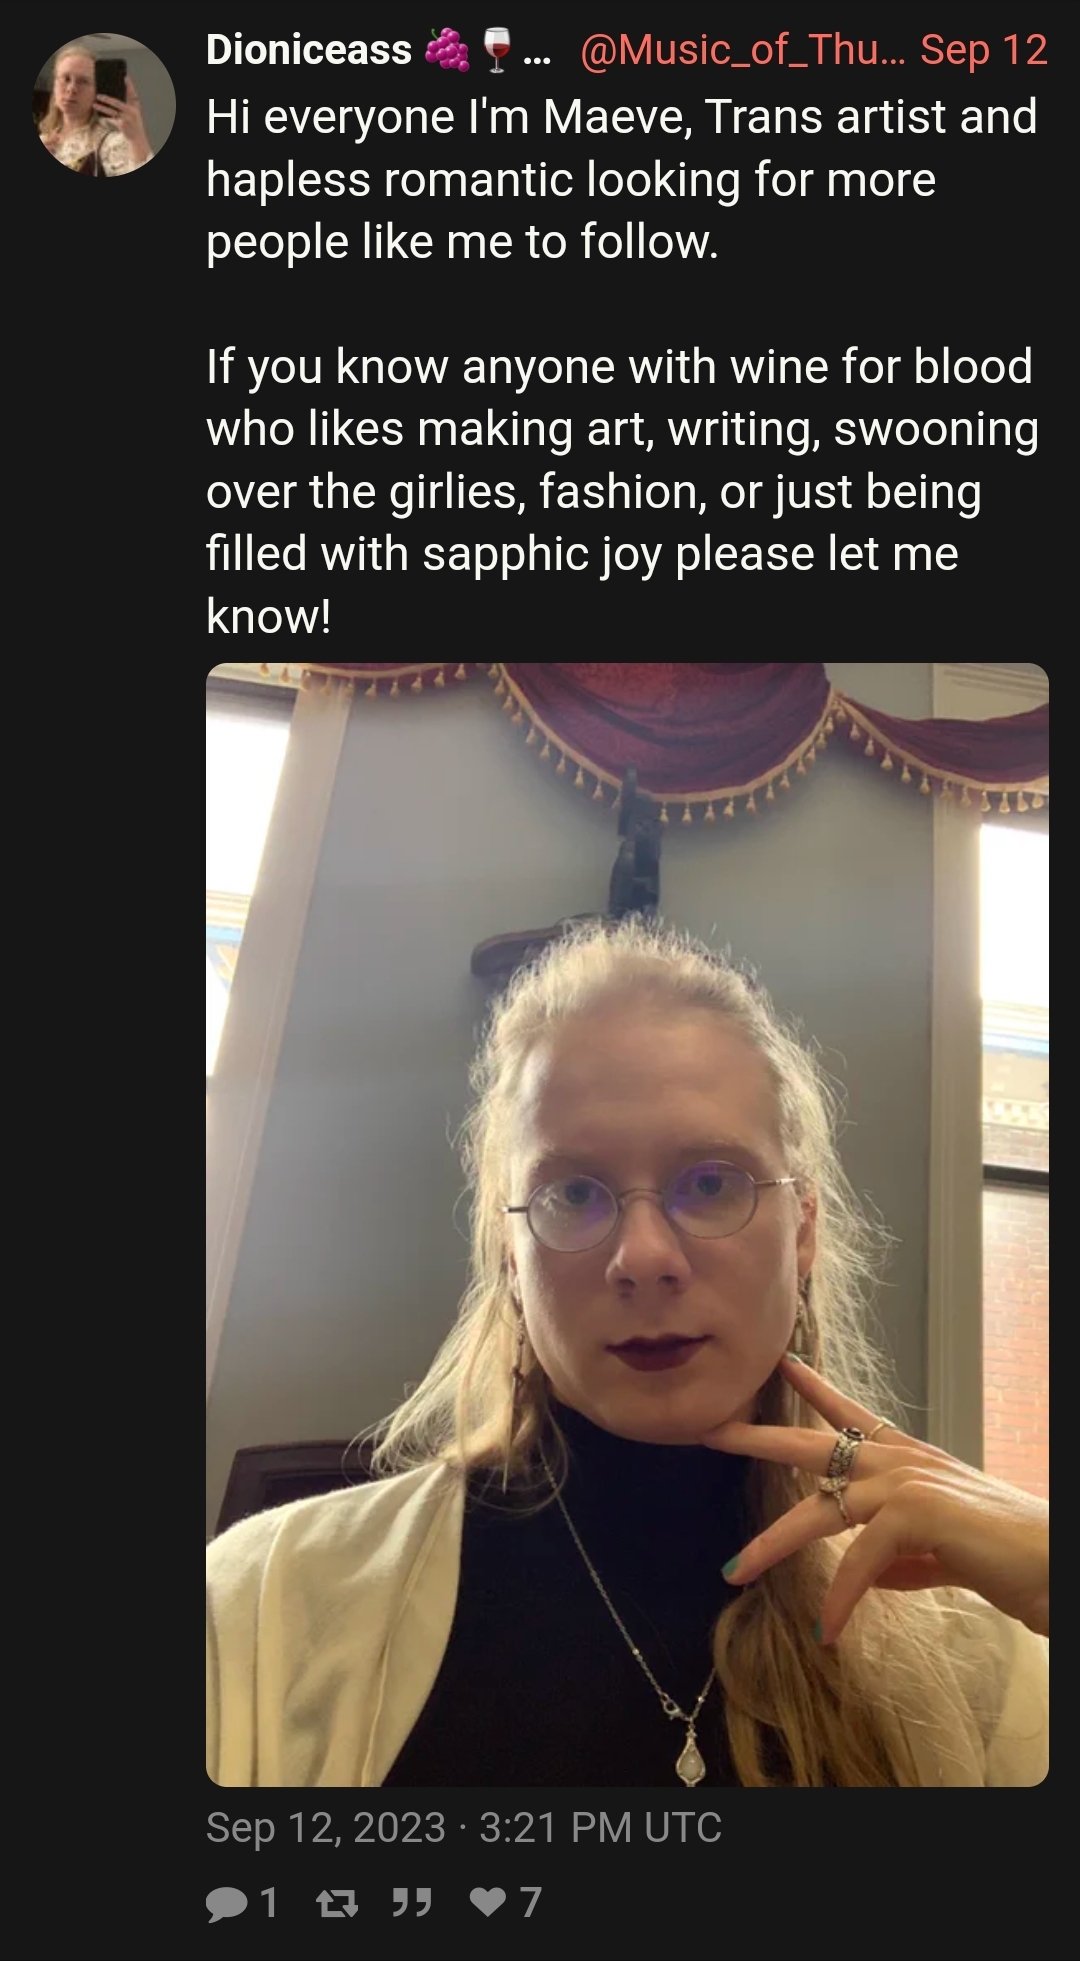Click the grapes emoji beside the name
This screenshot has height=1961, width=1080.
coord(447,50)
